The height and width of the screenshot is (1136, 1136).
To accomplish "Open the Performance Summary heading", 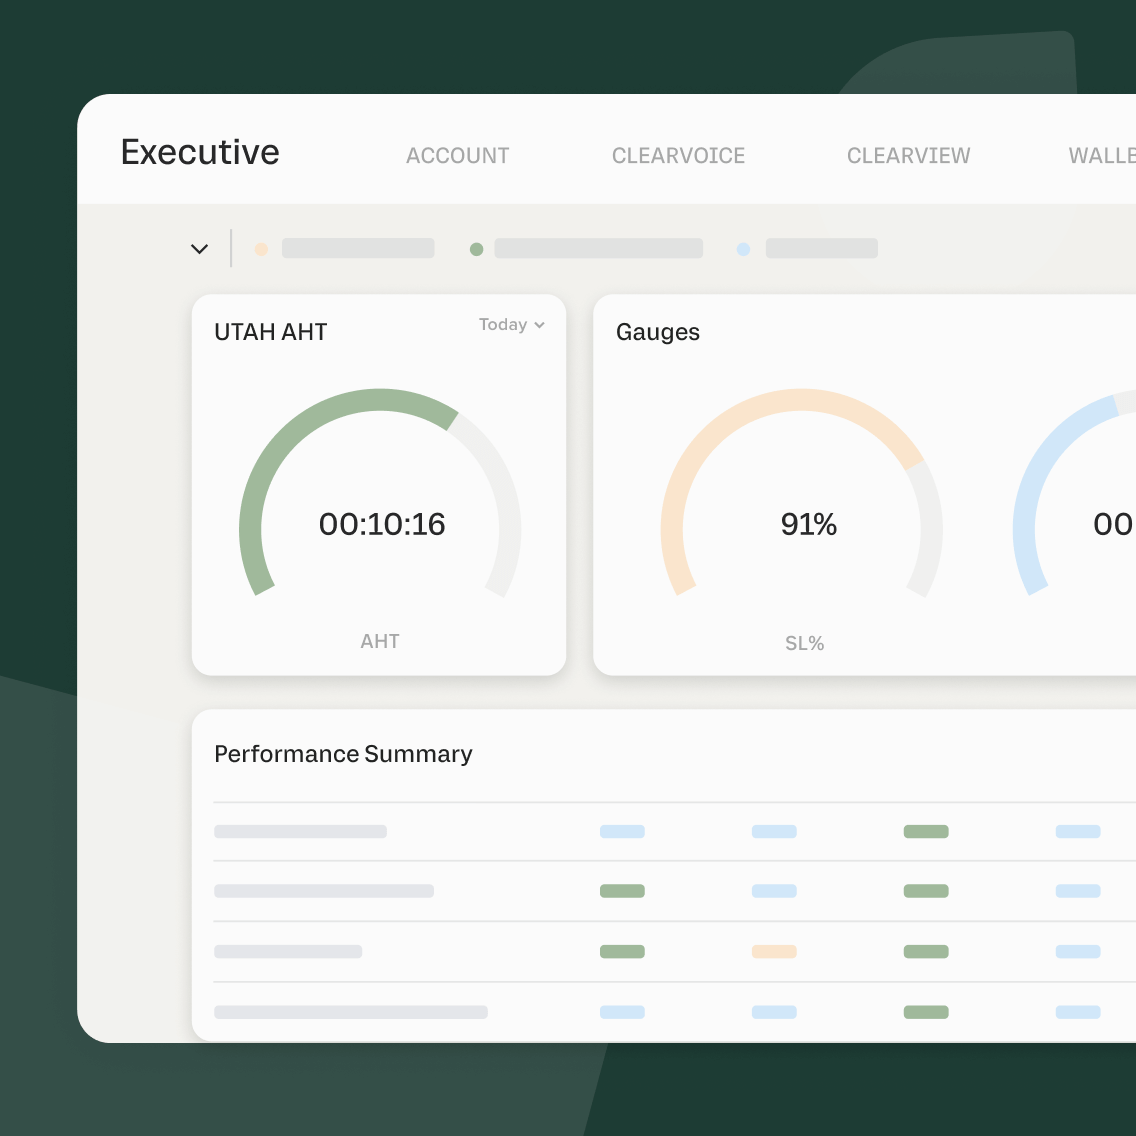I will click(x=343, y=754).
